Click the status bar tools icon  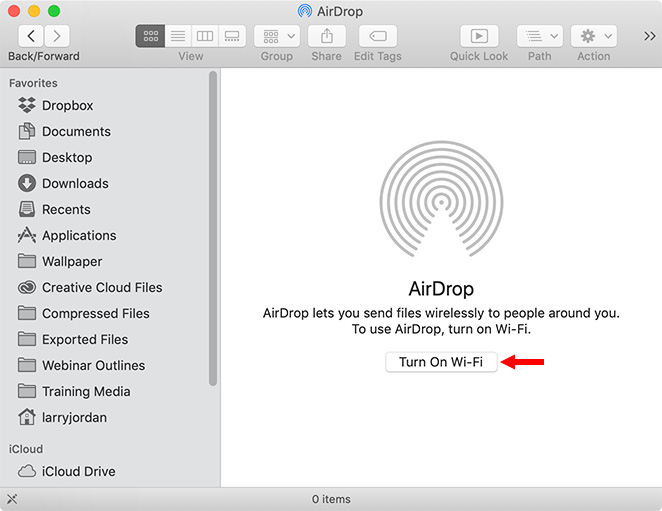pos(12,499)
